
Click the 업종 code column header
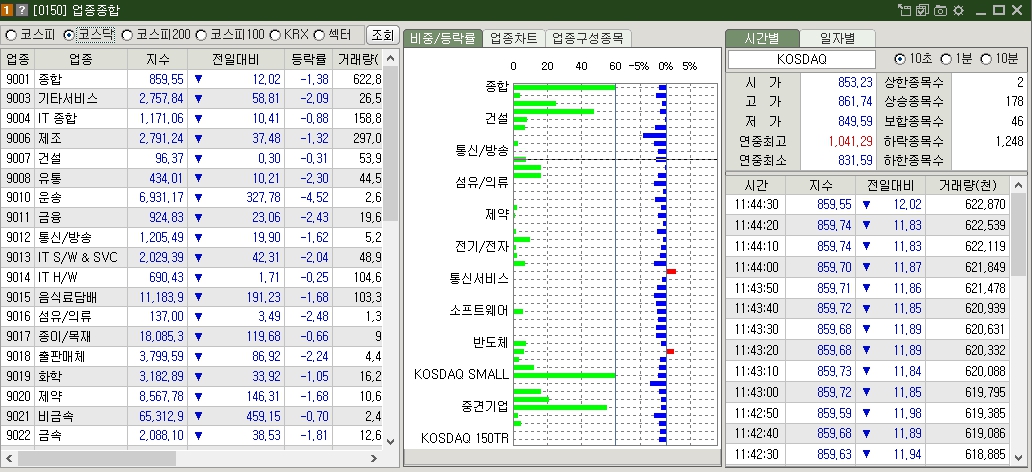18,59
